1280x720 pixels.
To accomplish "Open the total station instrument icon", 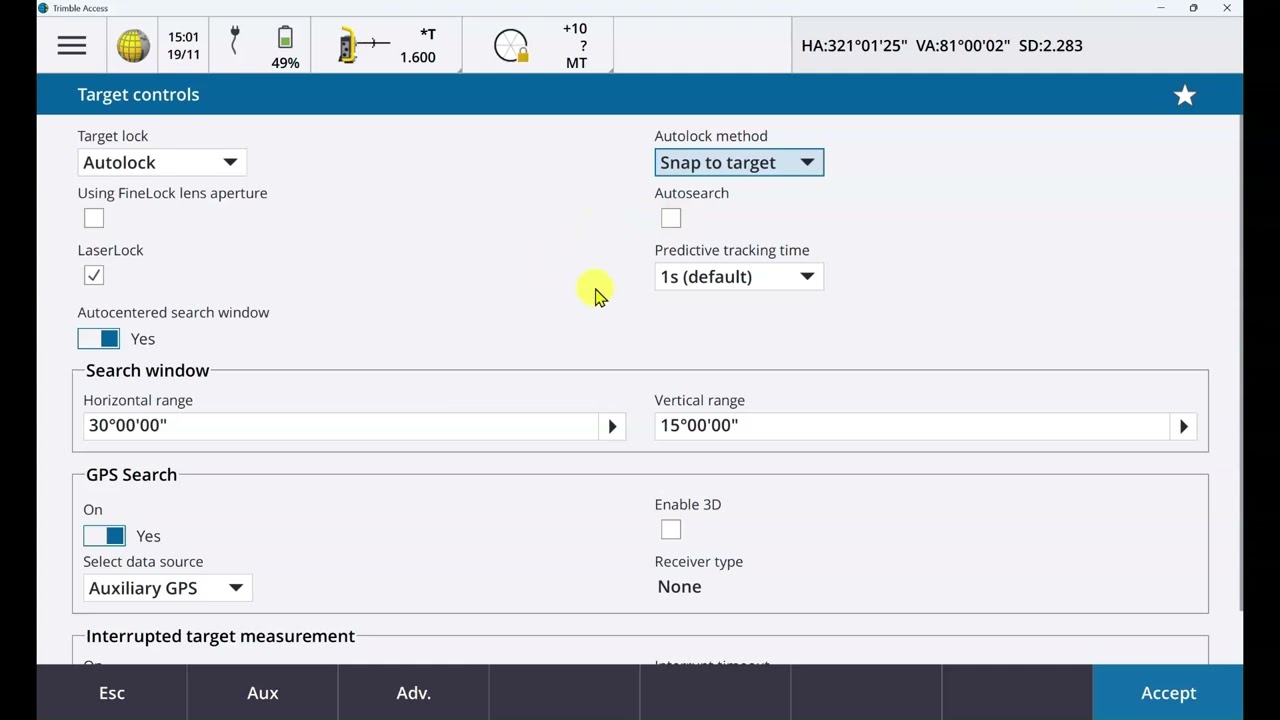I will click(361, 45).
